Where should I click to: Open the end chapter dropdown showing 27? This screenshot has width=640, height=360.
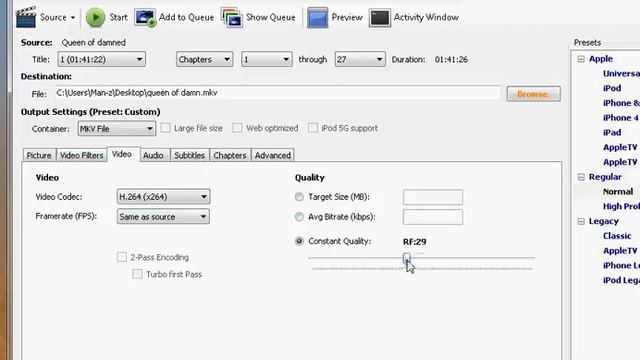360,60
